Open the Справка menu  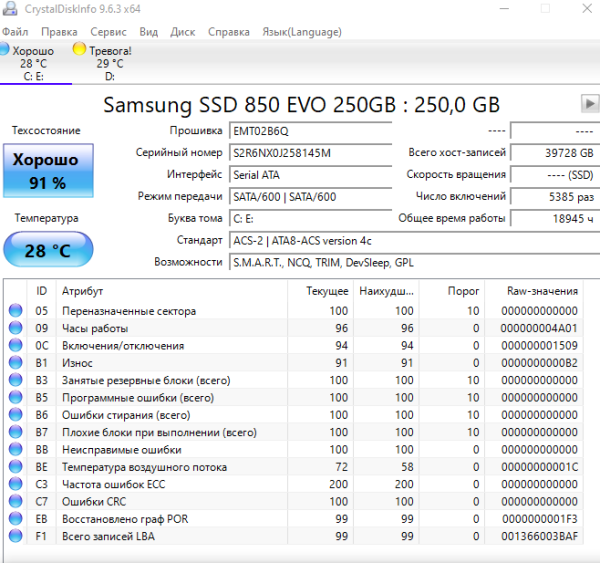click(x=229, y=31)
